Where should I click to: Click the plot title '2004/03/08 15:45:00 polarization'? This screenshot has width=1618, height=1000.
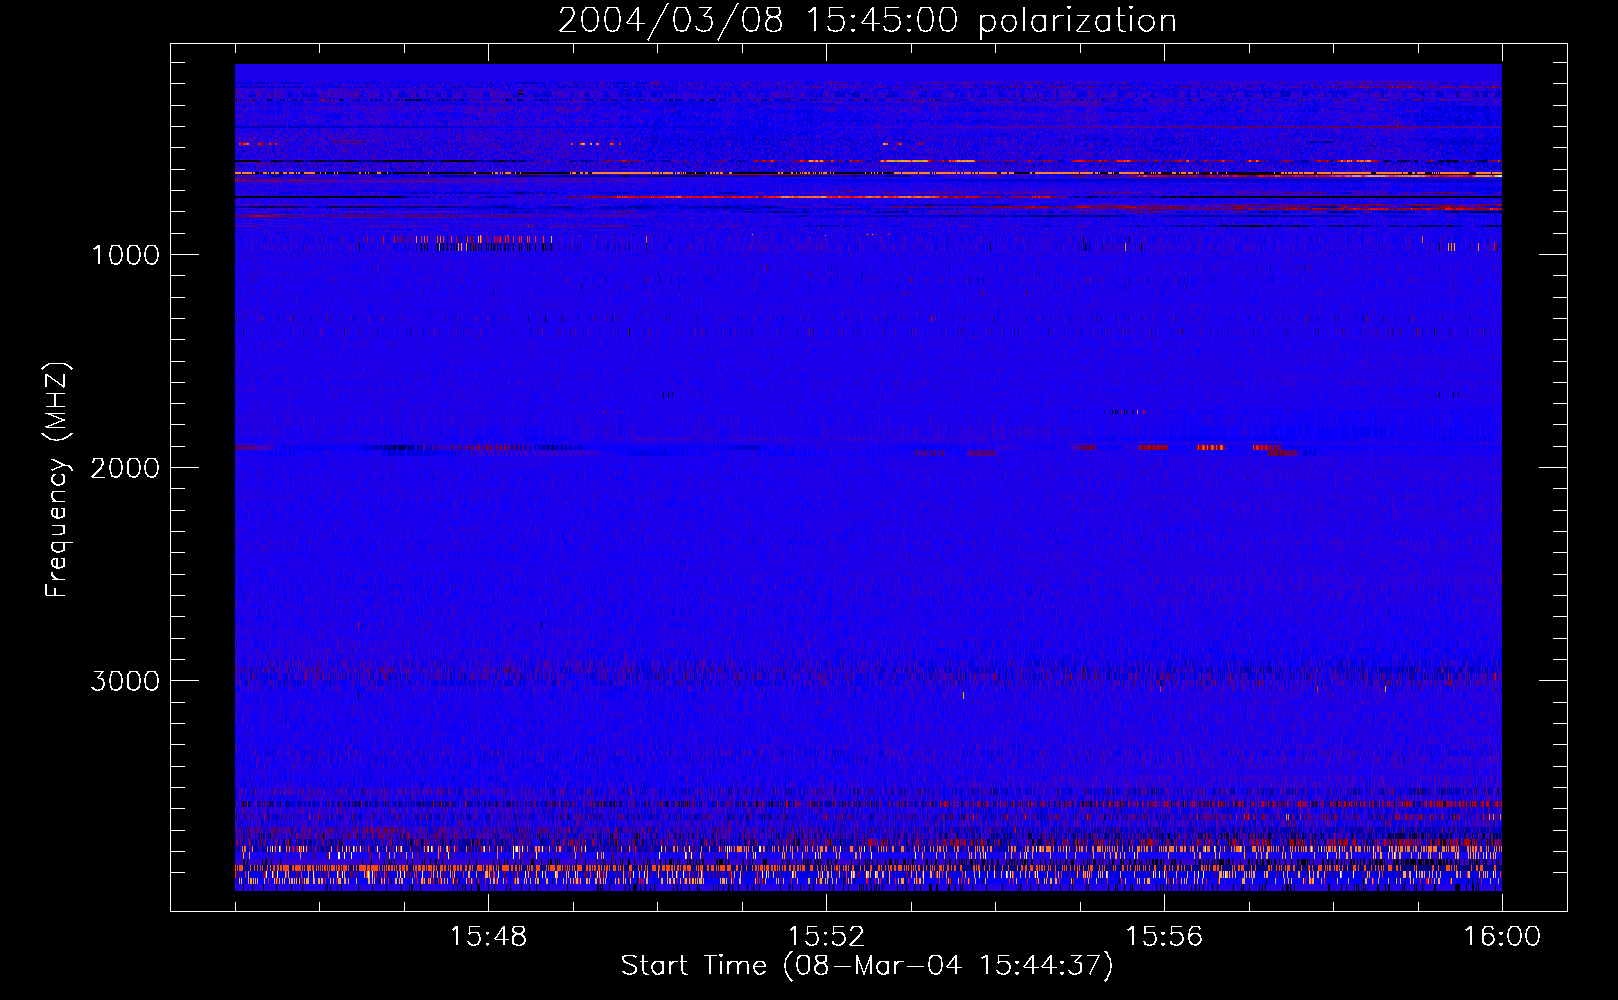[867, 21]
